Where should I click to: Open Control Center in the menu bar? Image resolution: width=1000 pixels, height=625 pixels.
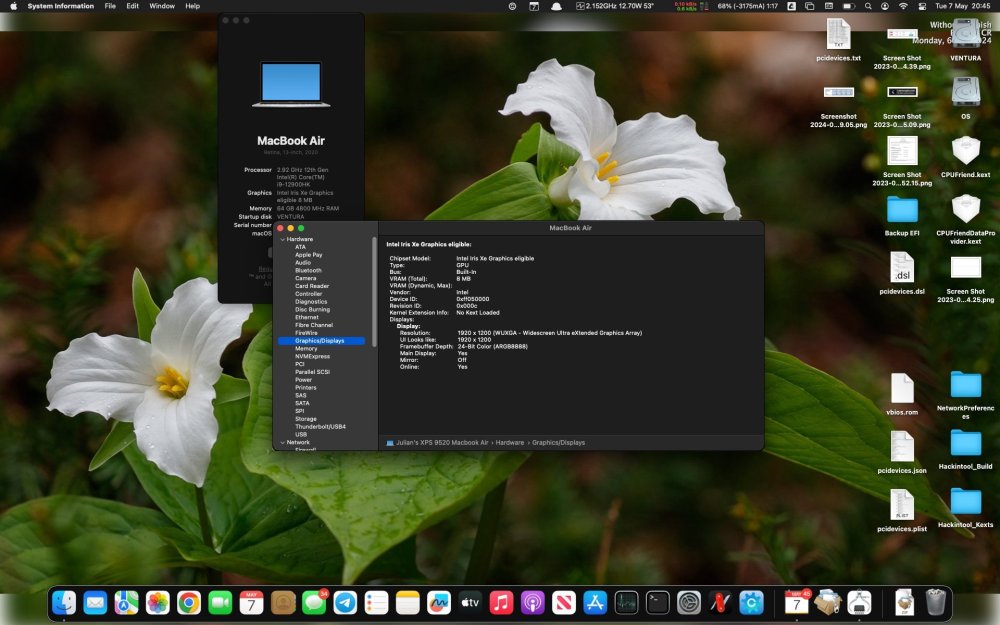[922, 6]
